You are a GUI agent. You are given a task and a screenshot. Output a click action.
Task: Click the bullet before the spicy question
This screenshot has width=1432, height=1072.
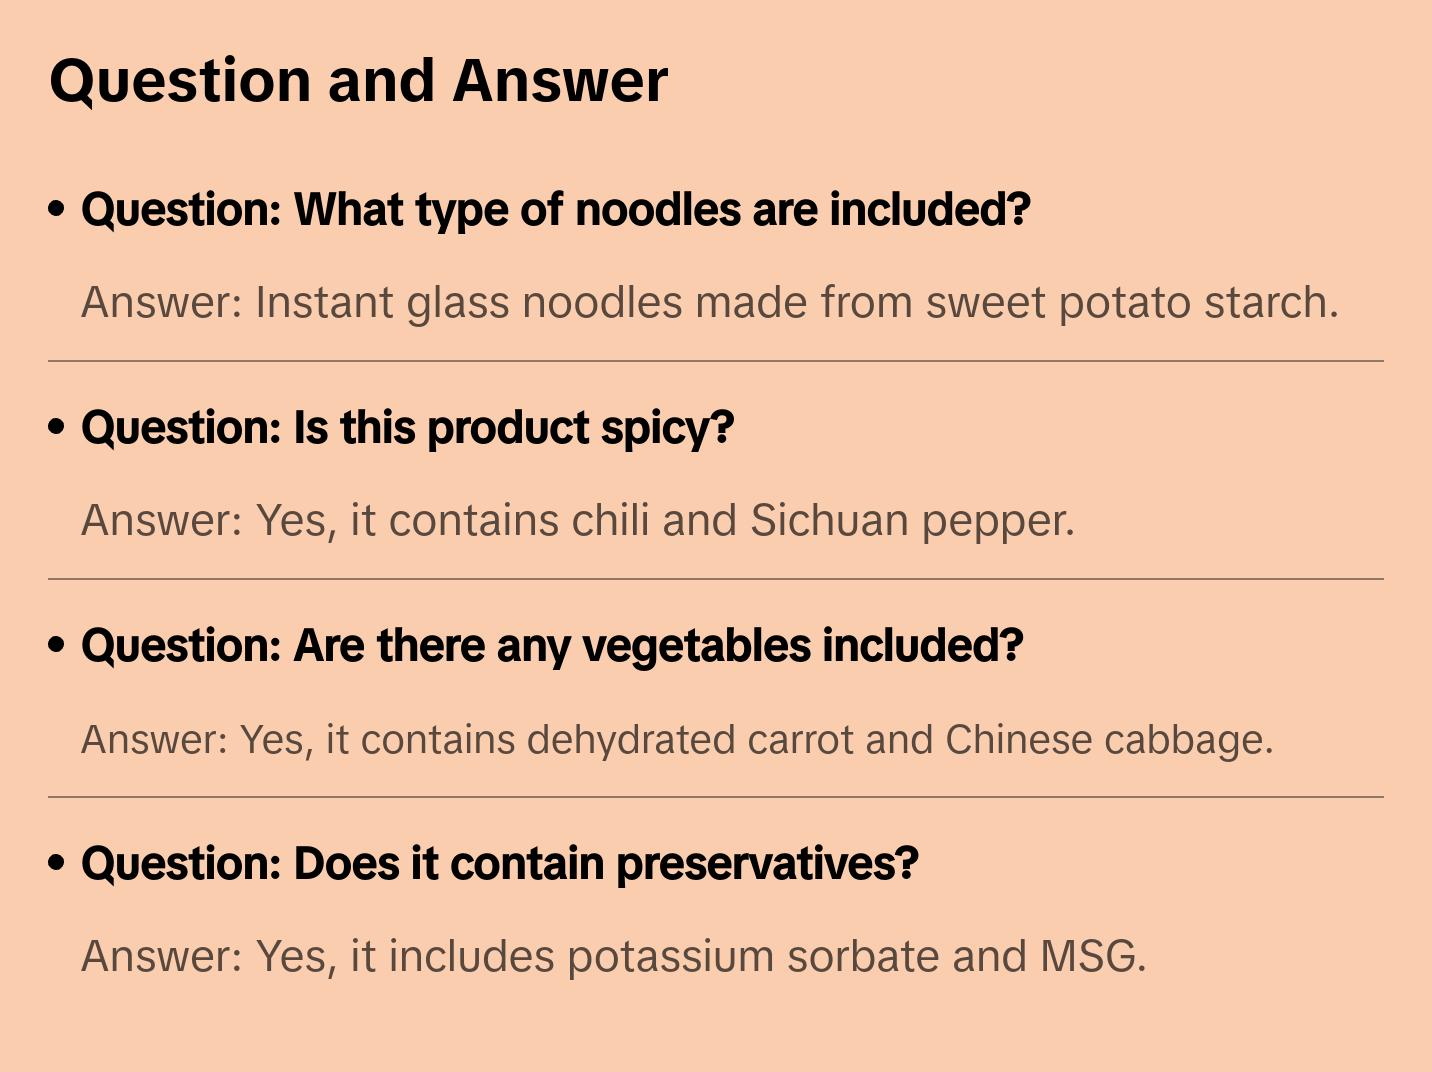57,428
